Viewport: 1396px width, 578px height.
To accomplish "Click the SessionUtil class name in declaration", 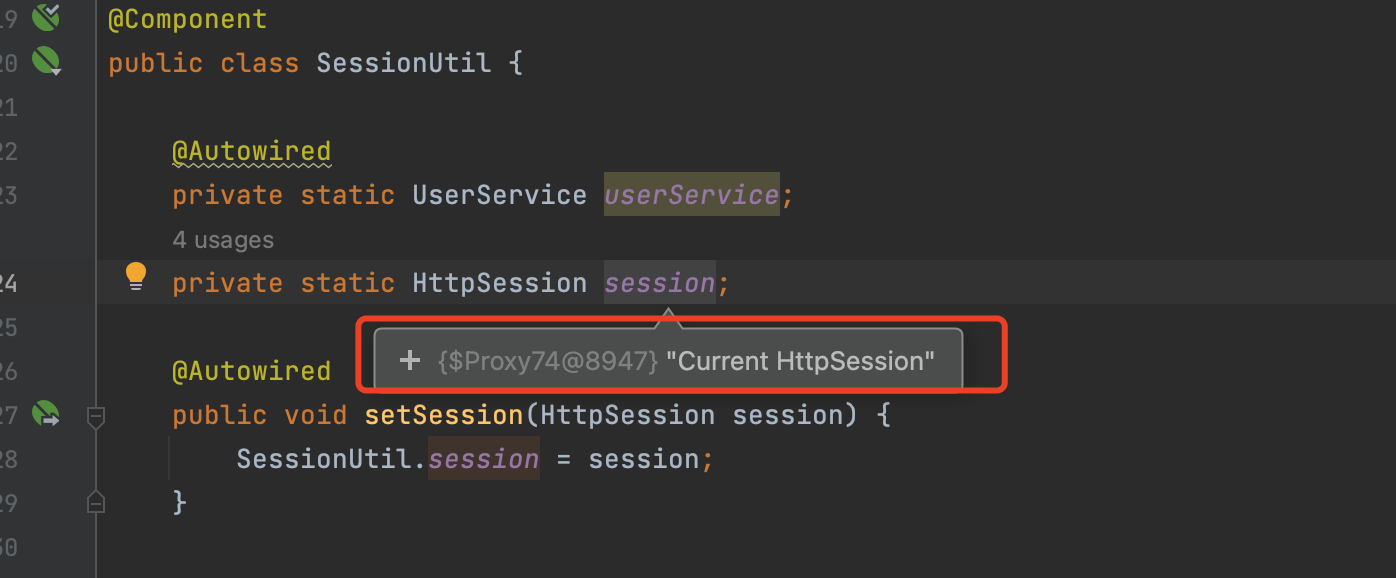I will (x=403, y=63).
